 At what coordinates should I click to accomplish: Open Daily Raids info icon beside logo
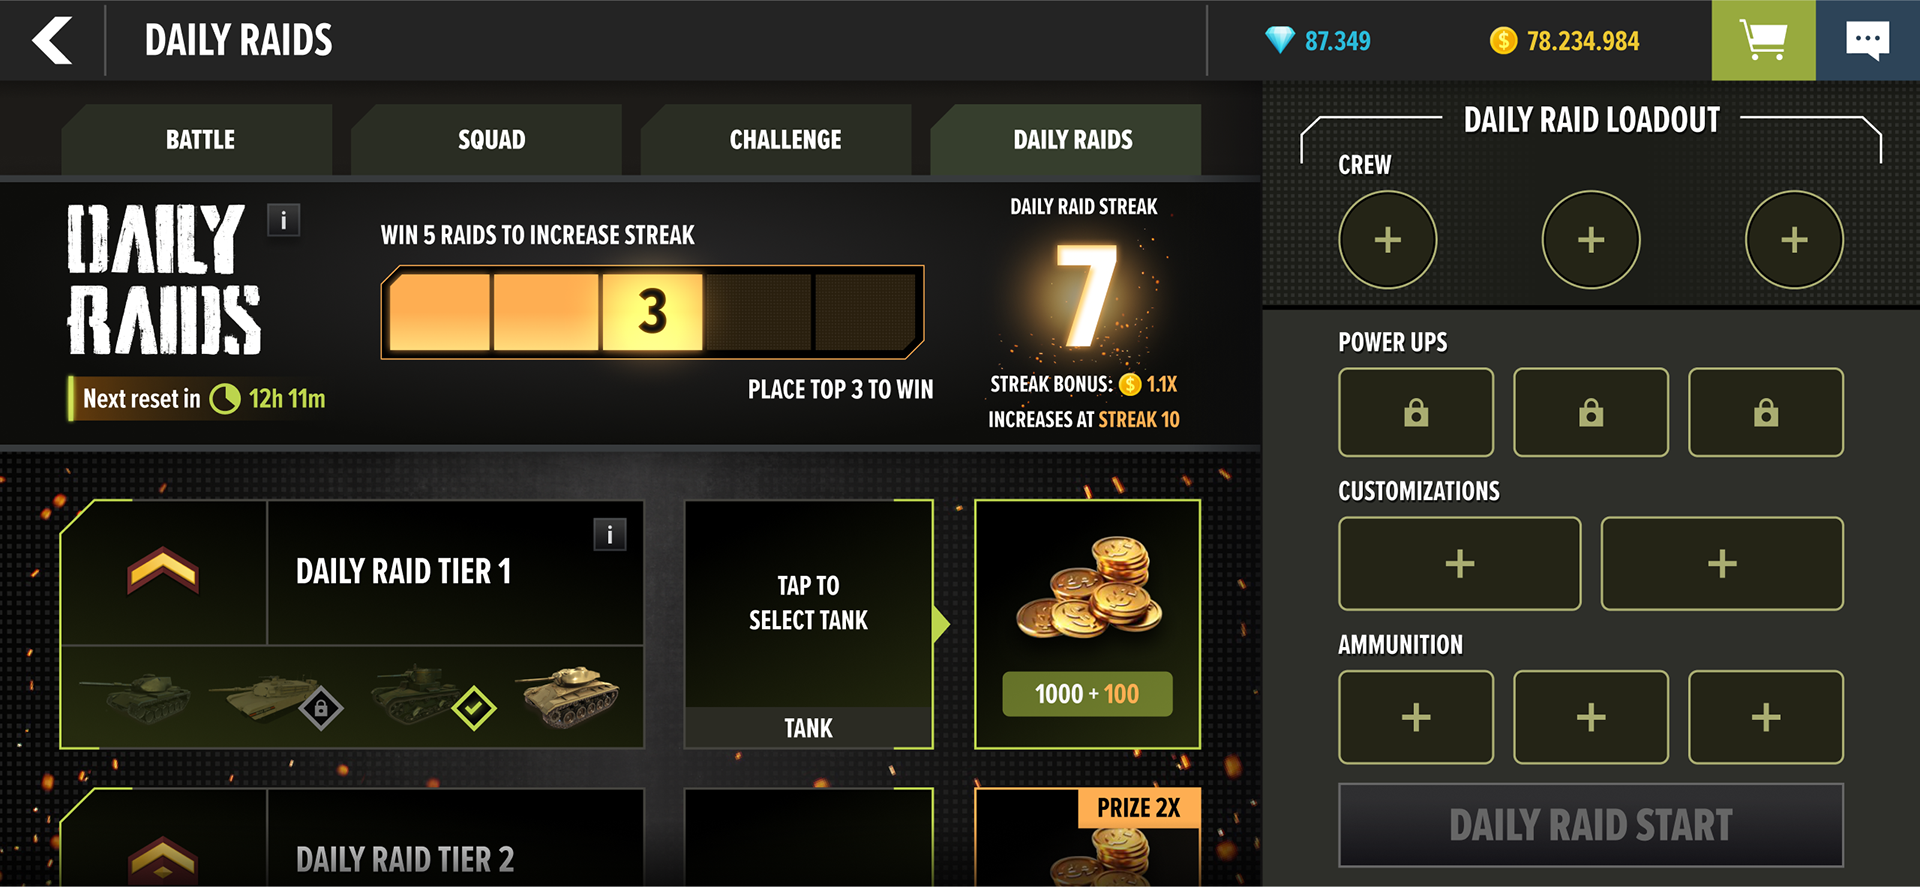(x=284, y=220)
